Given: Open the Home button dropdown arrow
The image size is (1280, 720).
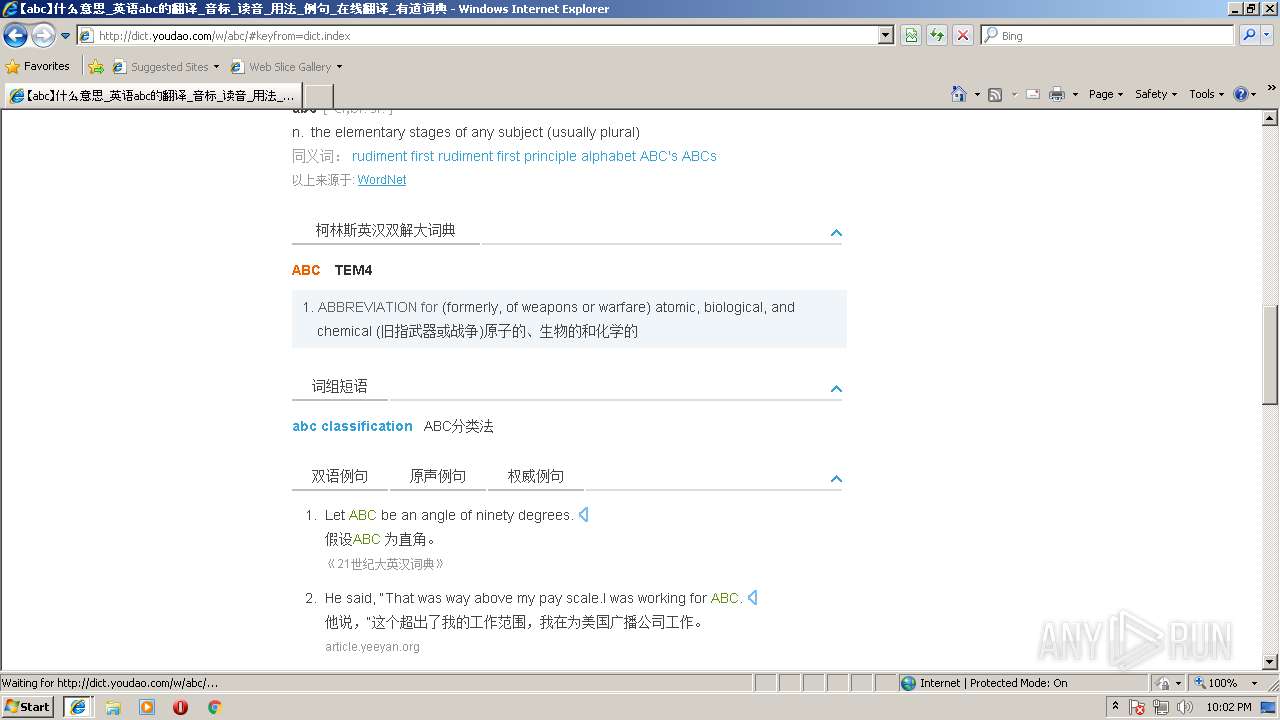Looking at the screenshot, I should point(975,94).
